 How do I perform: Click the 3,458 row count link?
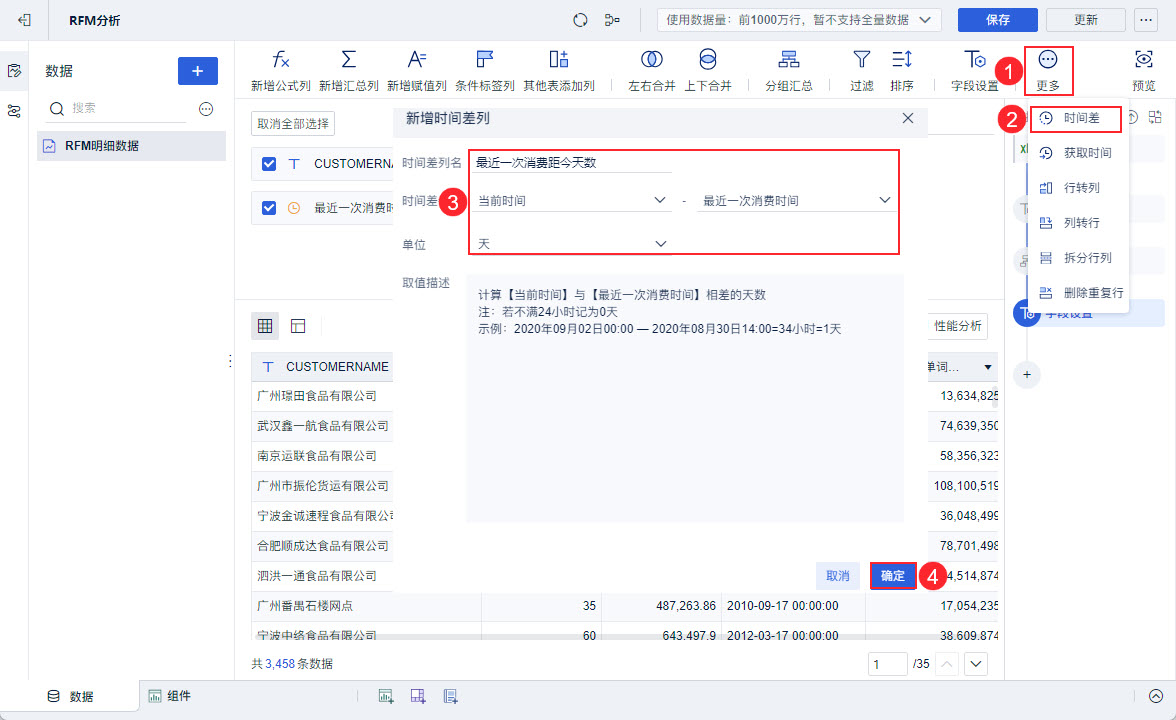(x=280, y=664)
